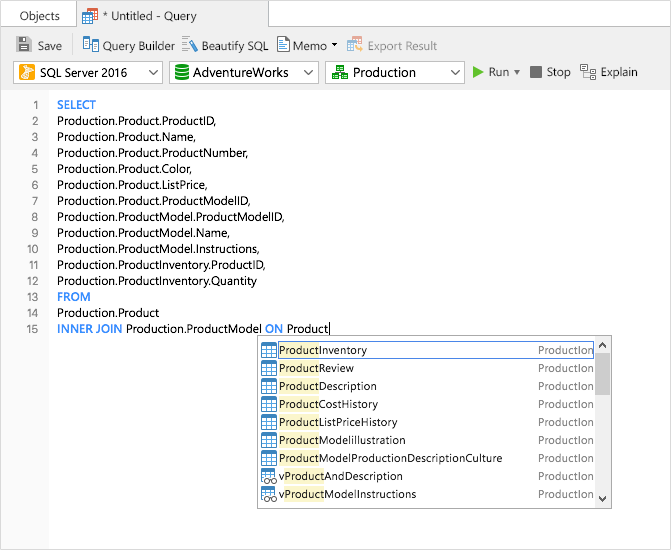This screenshot has height=550, width=671.
Task: Switch to the Objects tab
Action: tap(39, 16)
